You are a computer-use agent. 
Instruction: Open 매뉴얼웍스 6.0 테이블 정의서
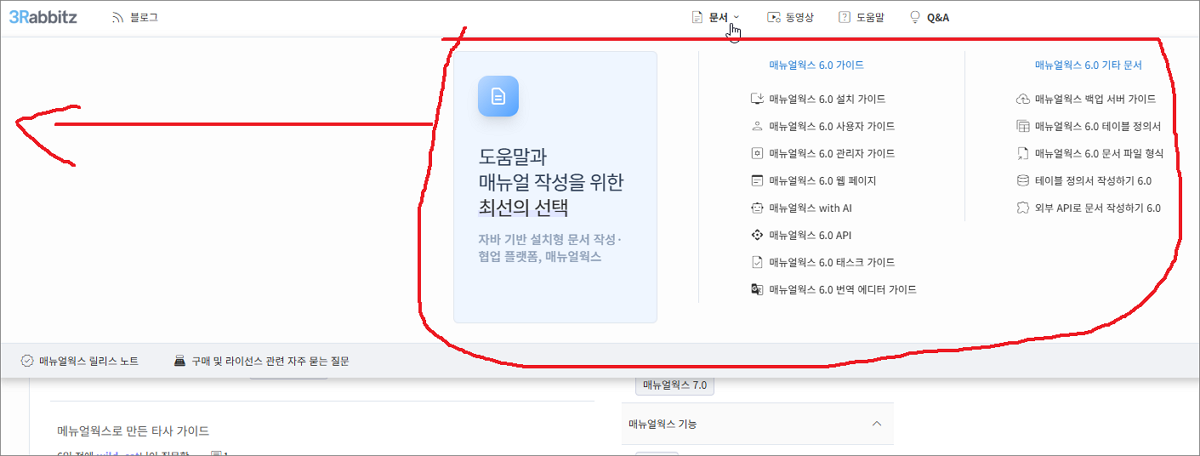point(1097,127)
